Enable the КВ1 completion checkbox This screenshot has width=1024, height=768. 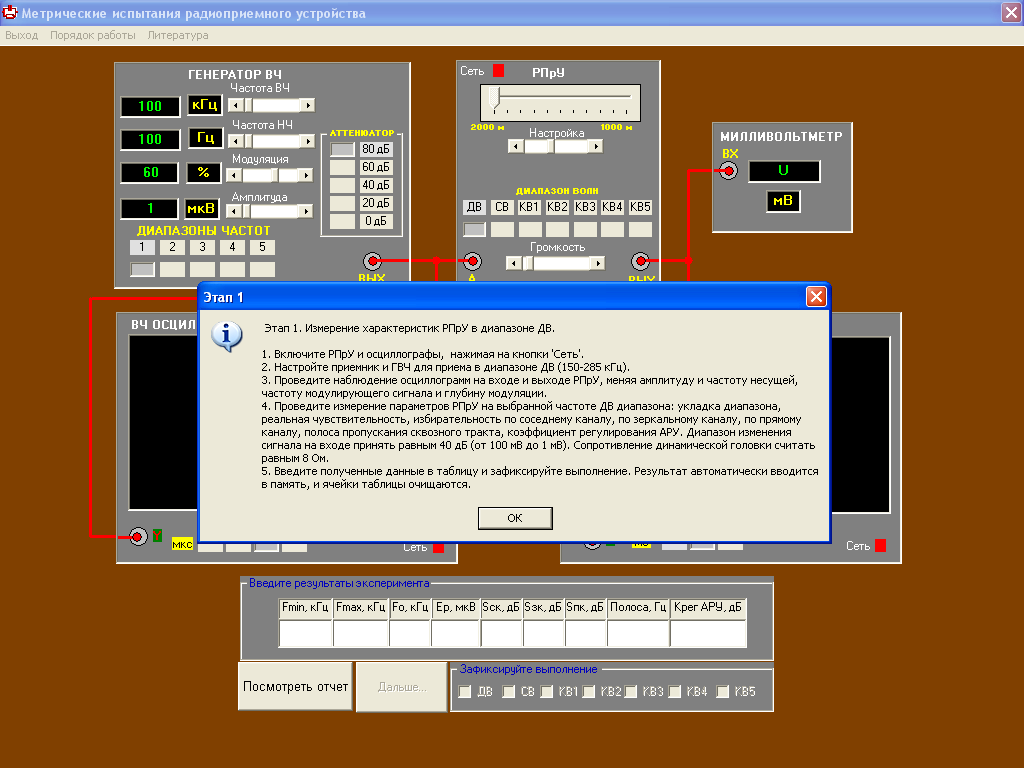coord(547,691)
